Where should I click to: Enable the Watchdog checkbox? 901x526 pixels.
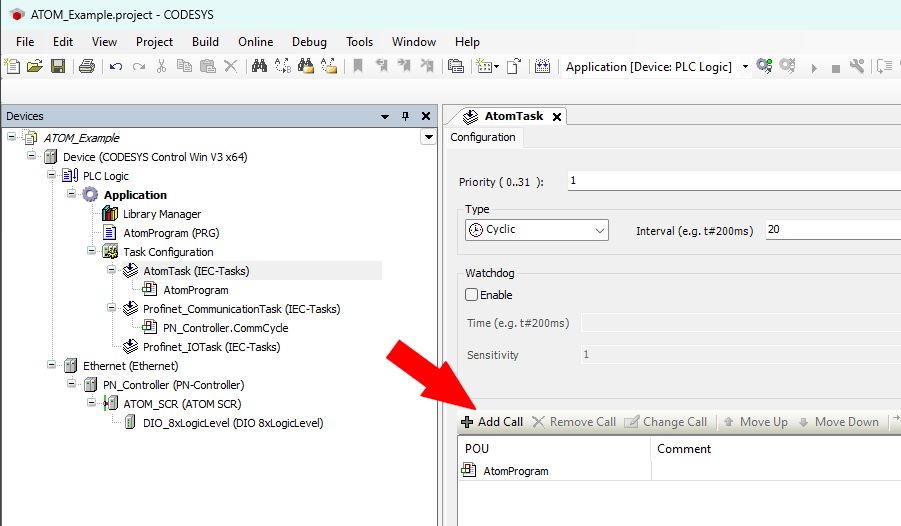tap(471, 295)
